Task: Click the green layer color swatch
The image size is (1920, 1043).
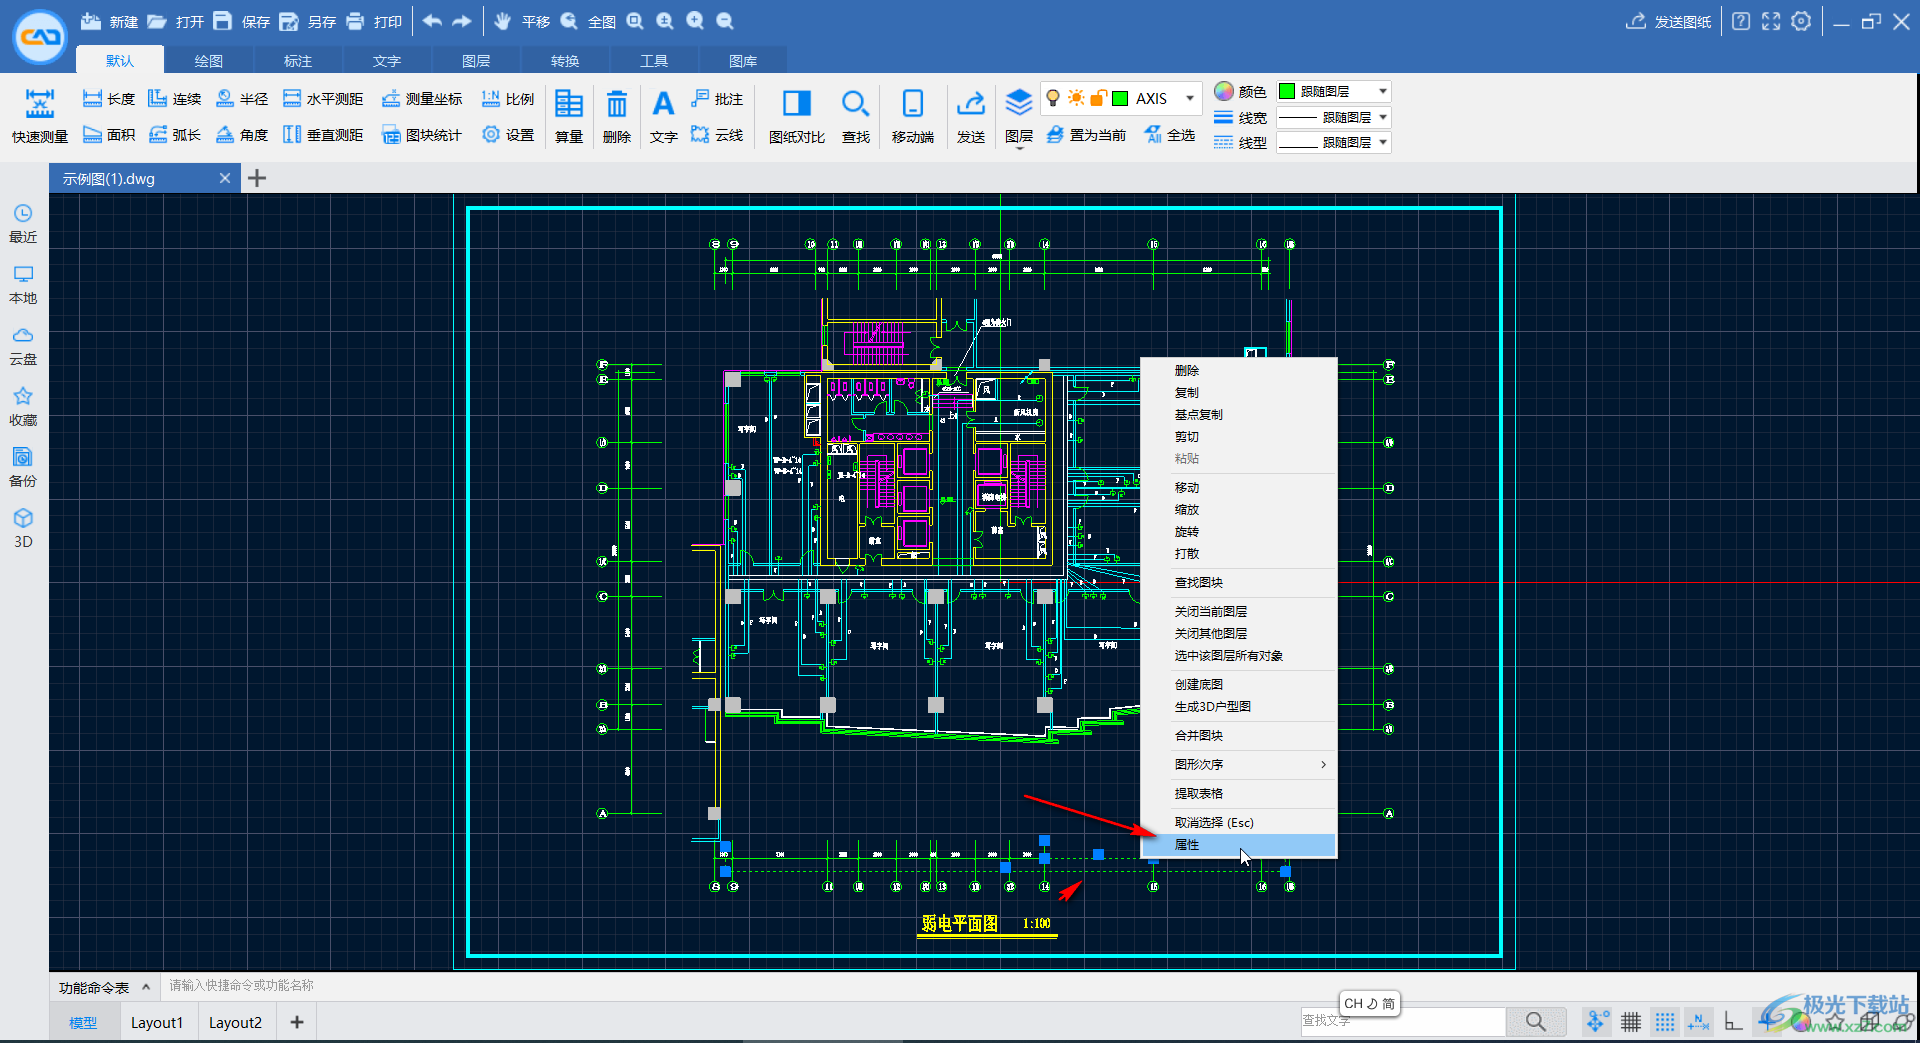Action: (1121, 98)
